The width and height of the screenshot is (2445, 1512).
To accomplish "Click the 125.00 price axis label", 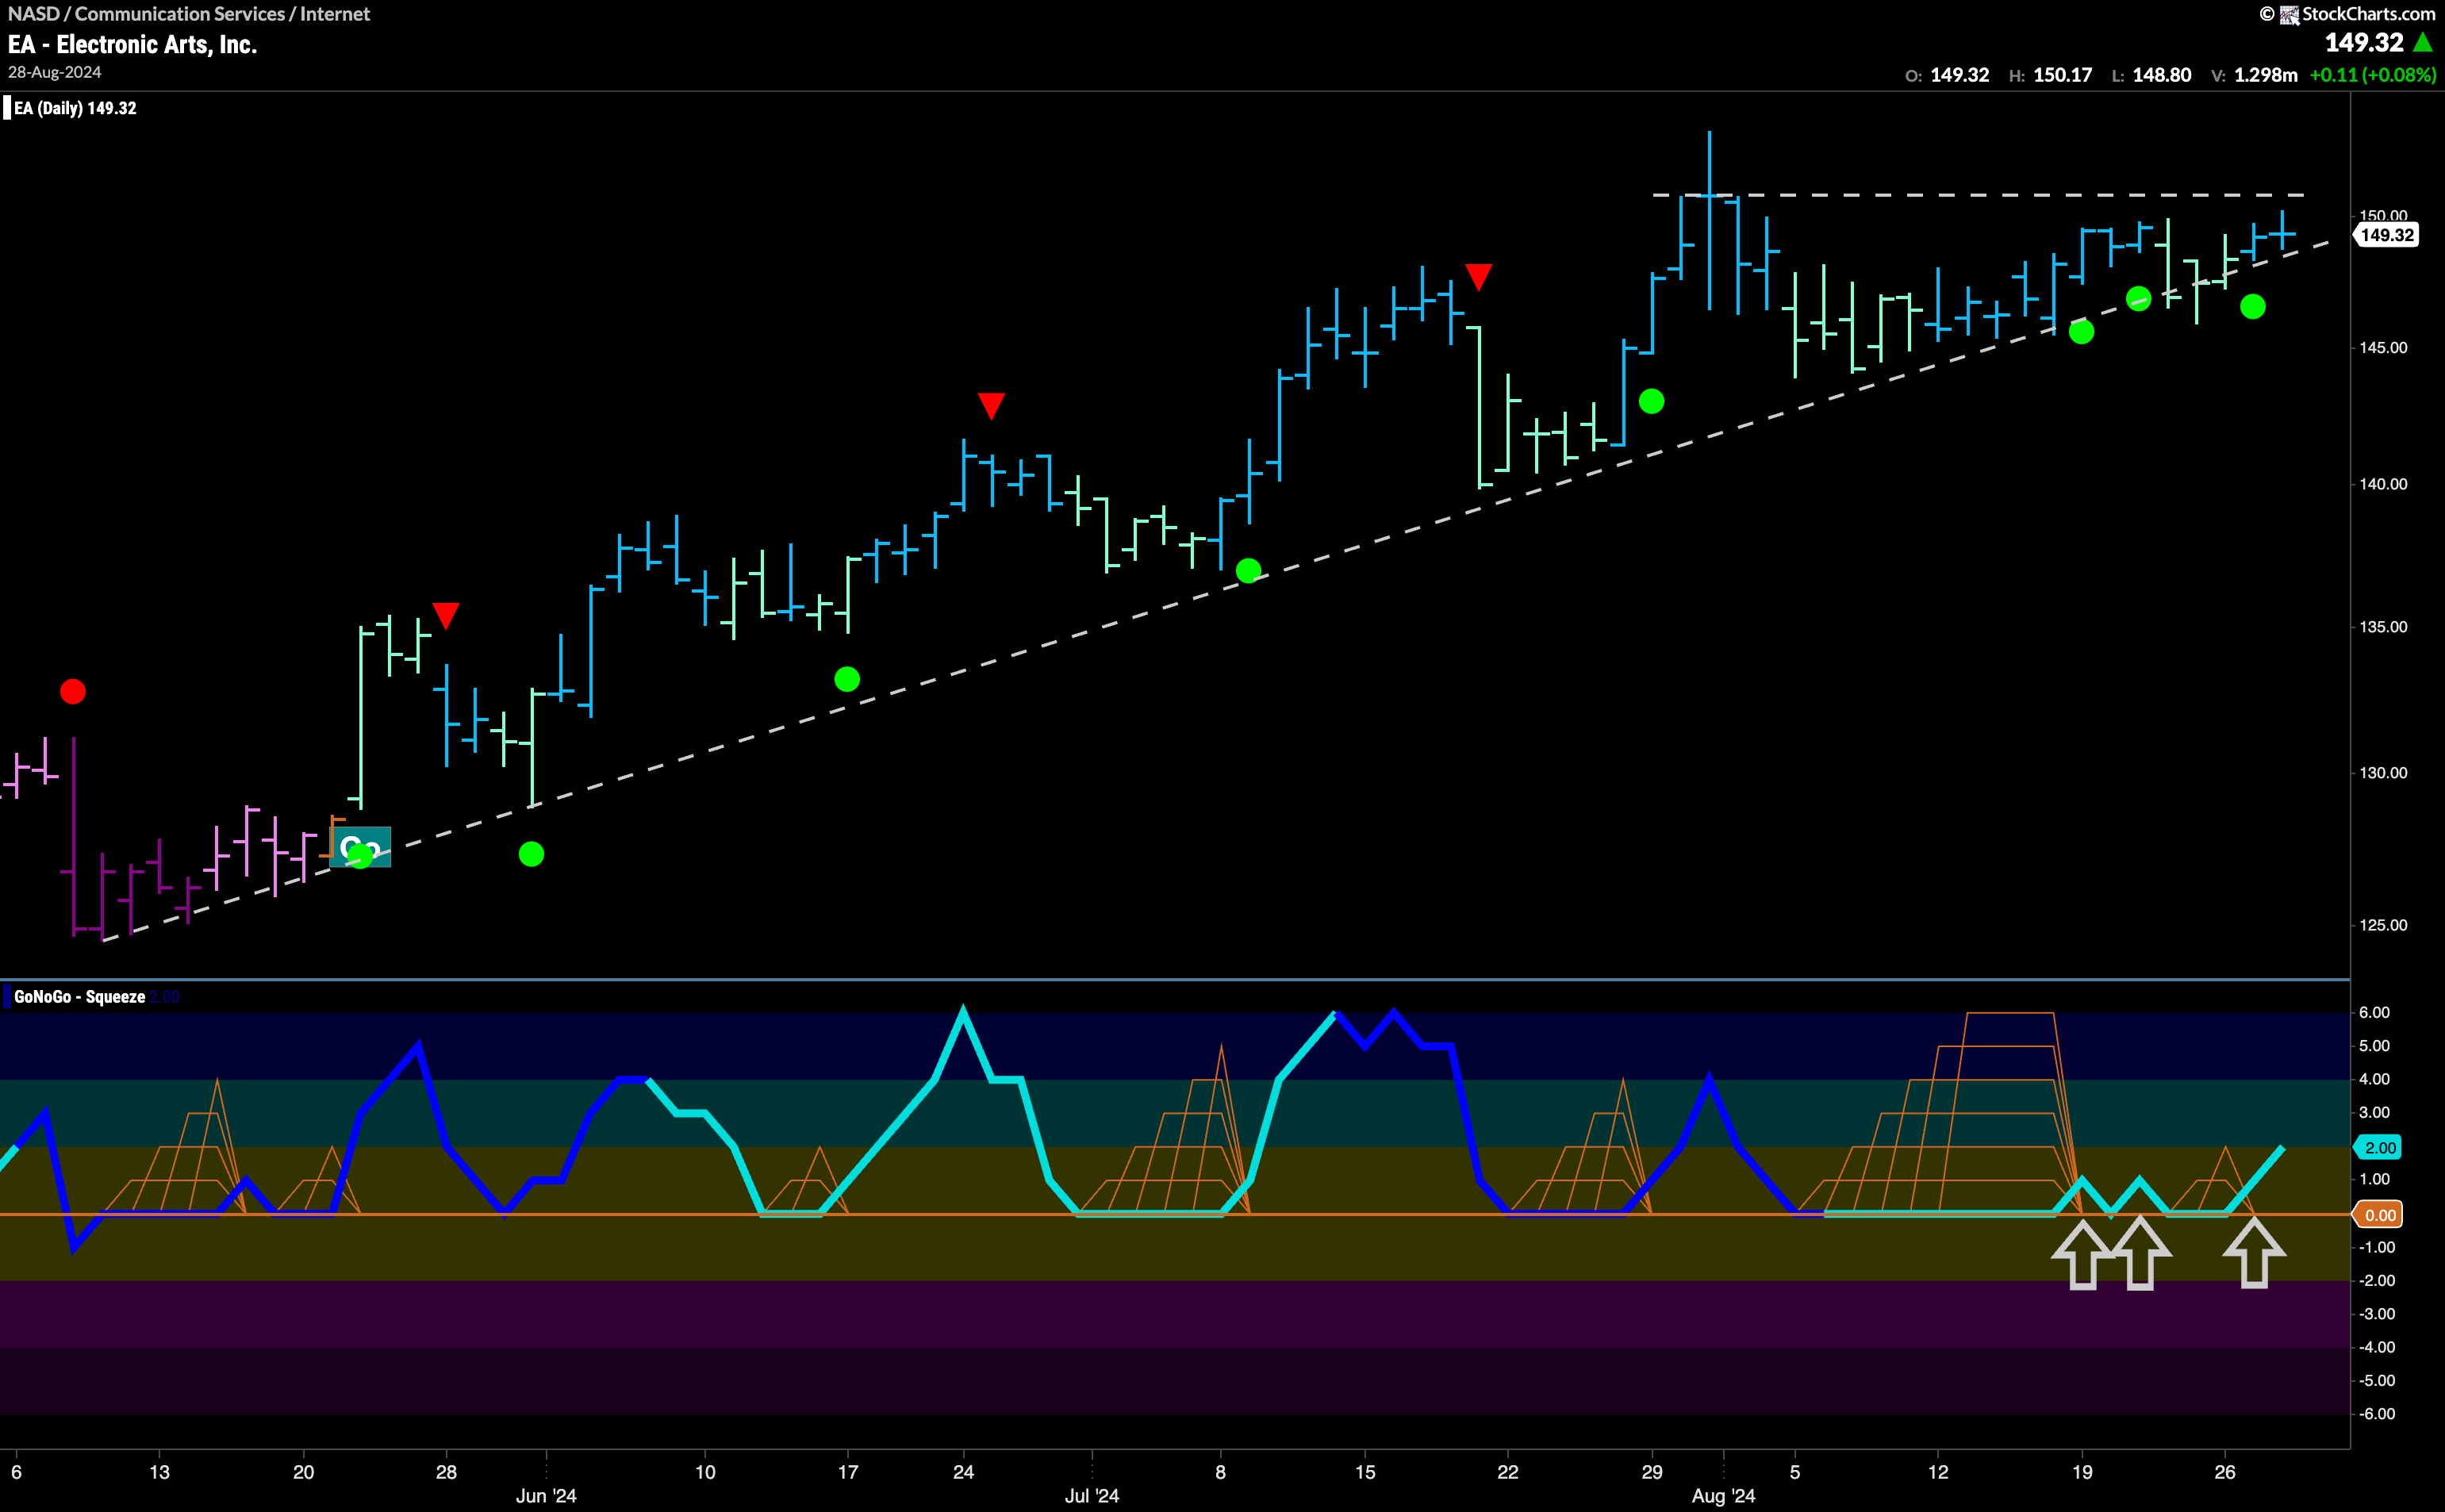I will (2383, 925).
